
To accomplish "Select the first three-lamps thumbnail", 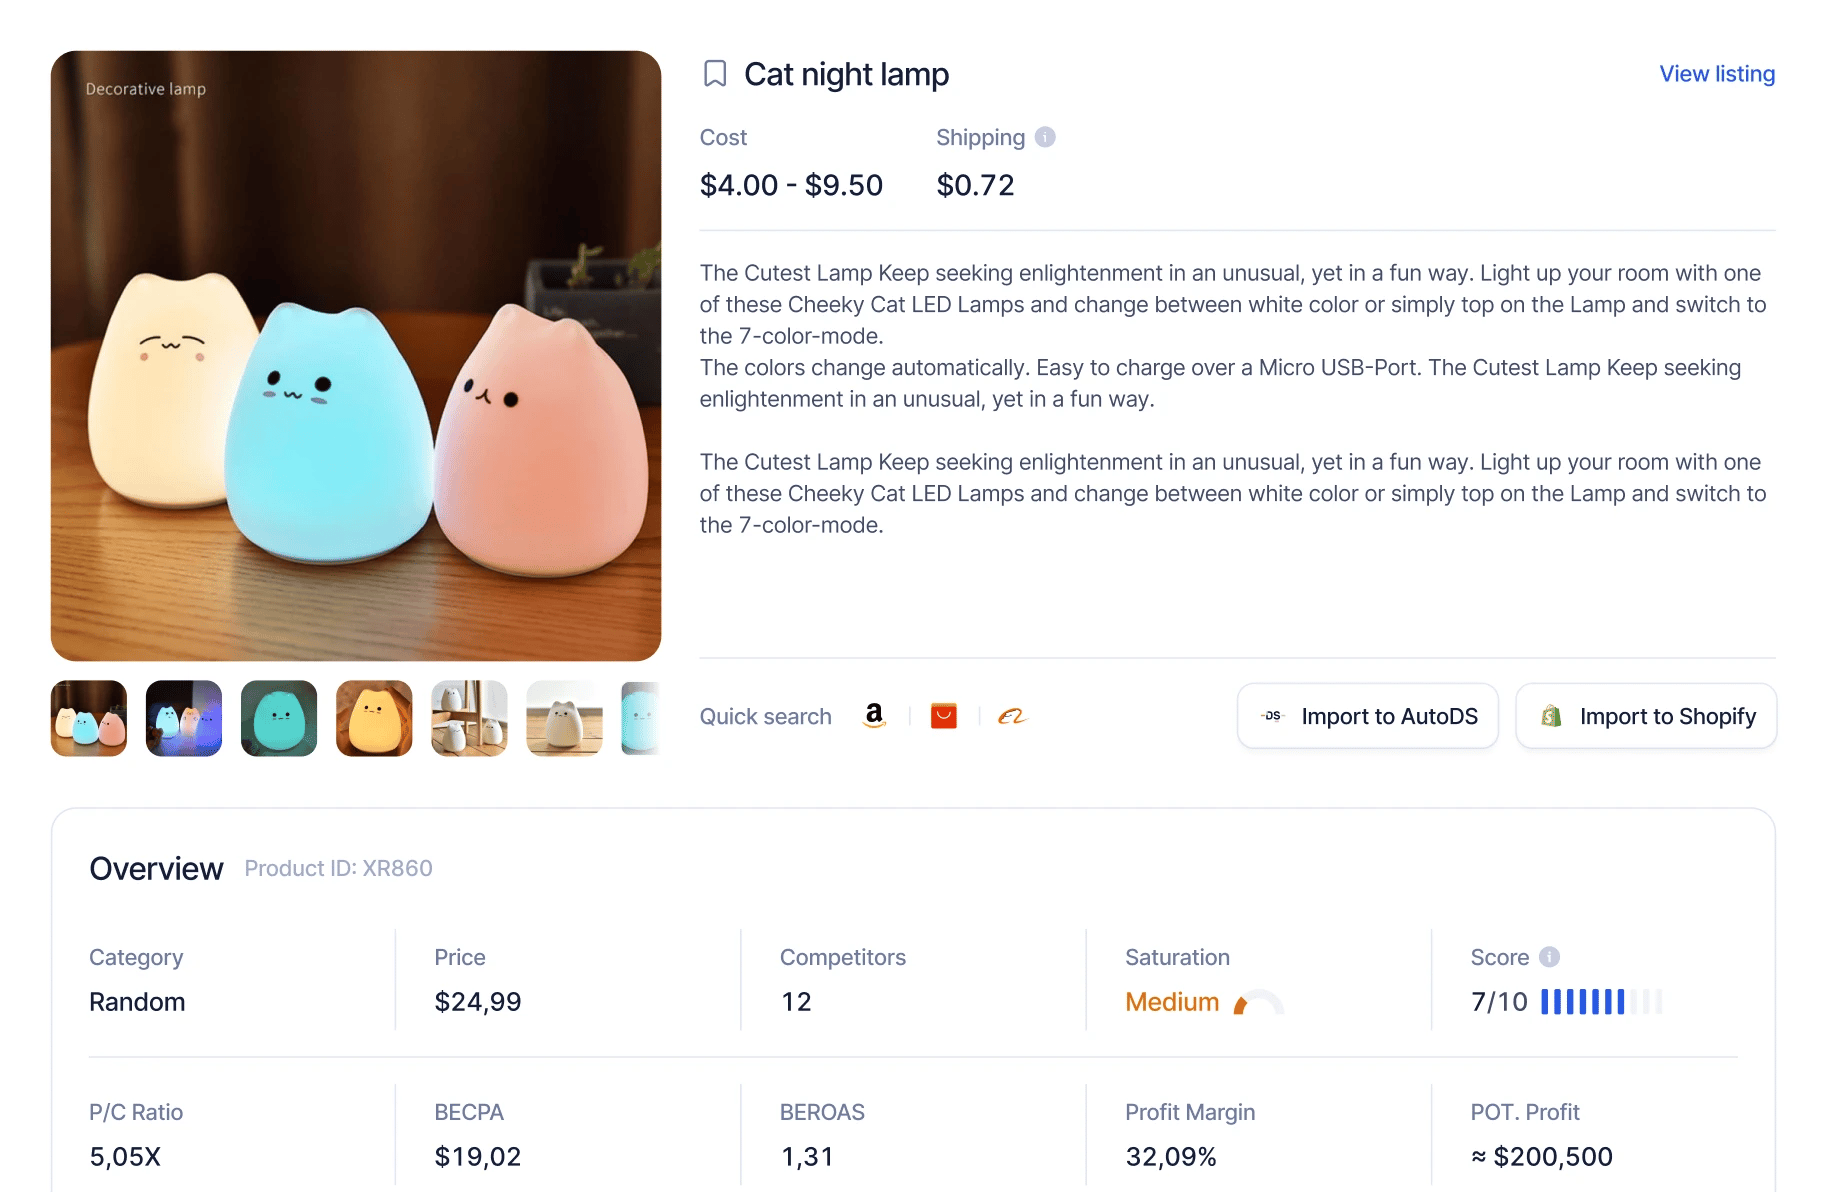I will (89, 719).
